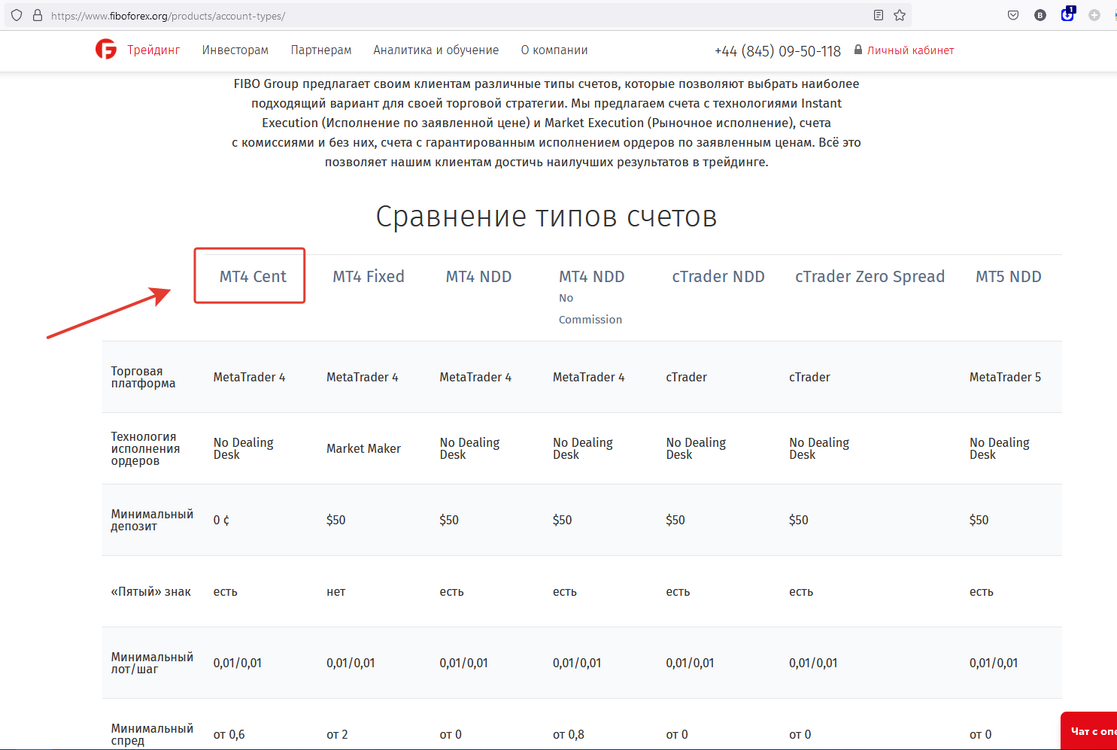This screenshot has width=1117, height=750.
Task: Bookmark this page with the star icon
Action: pyautogui.click(x=900, y=15)
